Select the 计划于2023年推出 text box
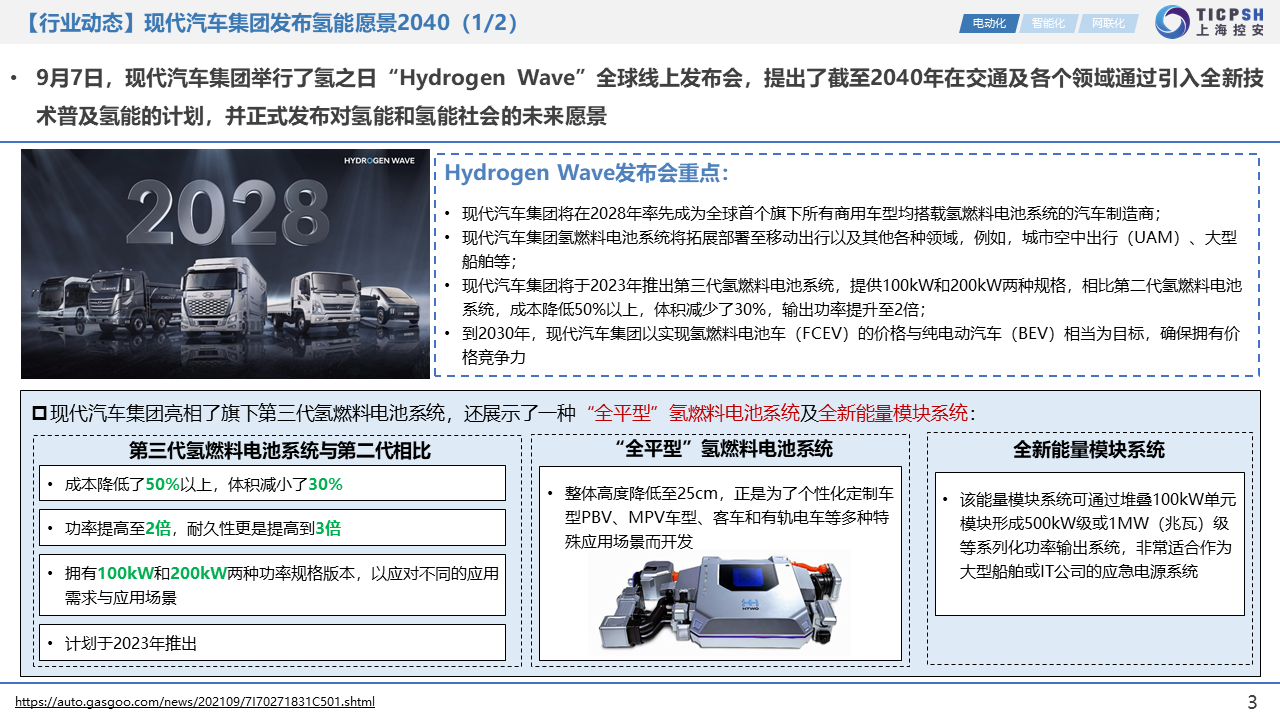Viewport: 1280px width, 720px height. 272,643
